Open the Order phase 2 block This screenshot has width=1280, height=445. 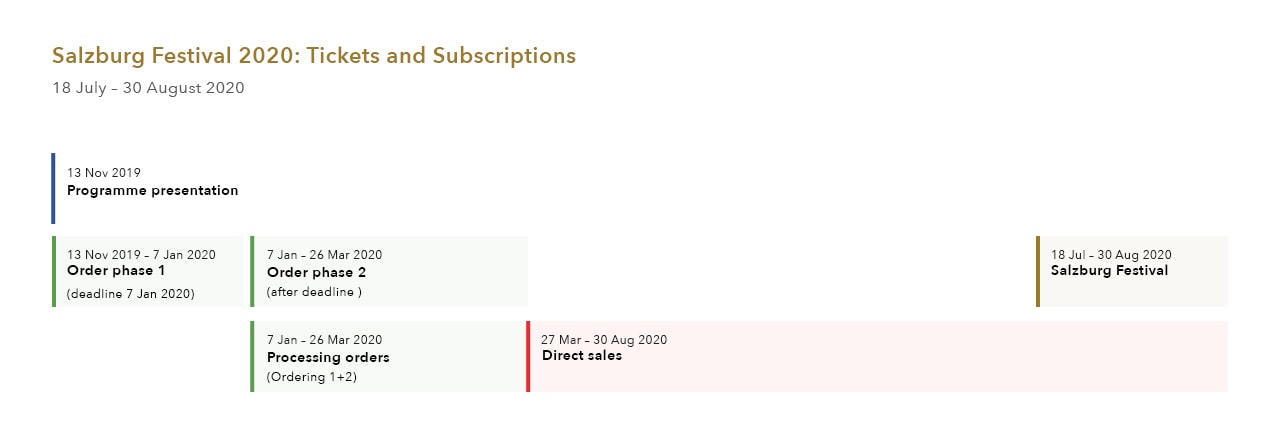coord(389,271)
